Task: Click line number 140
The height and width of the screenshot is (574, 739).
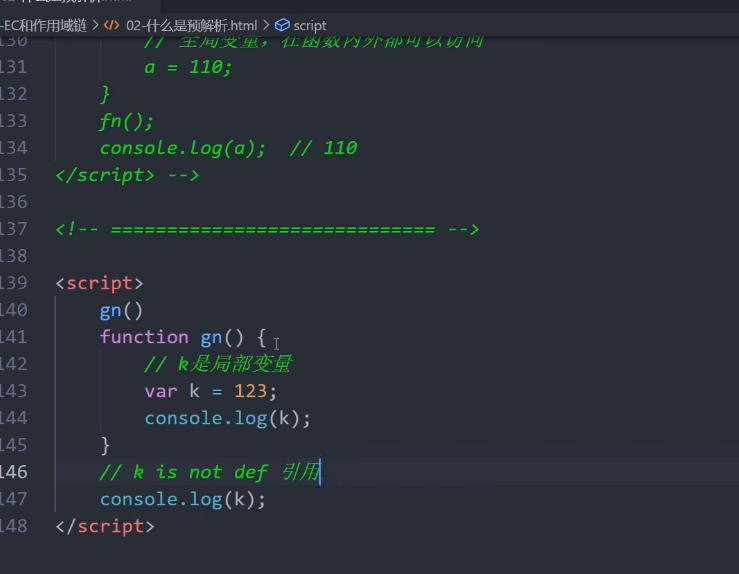Action: click(13, 310)
